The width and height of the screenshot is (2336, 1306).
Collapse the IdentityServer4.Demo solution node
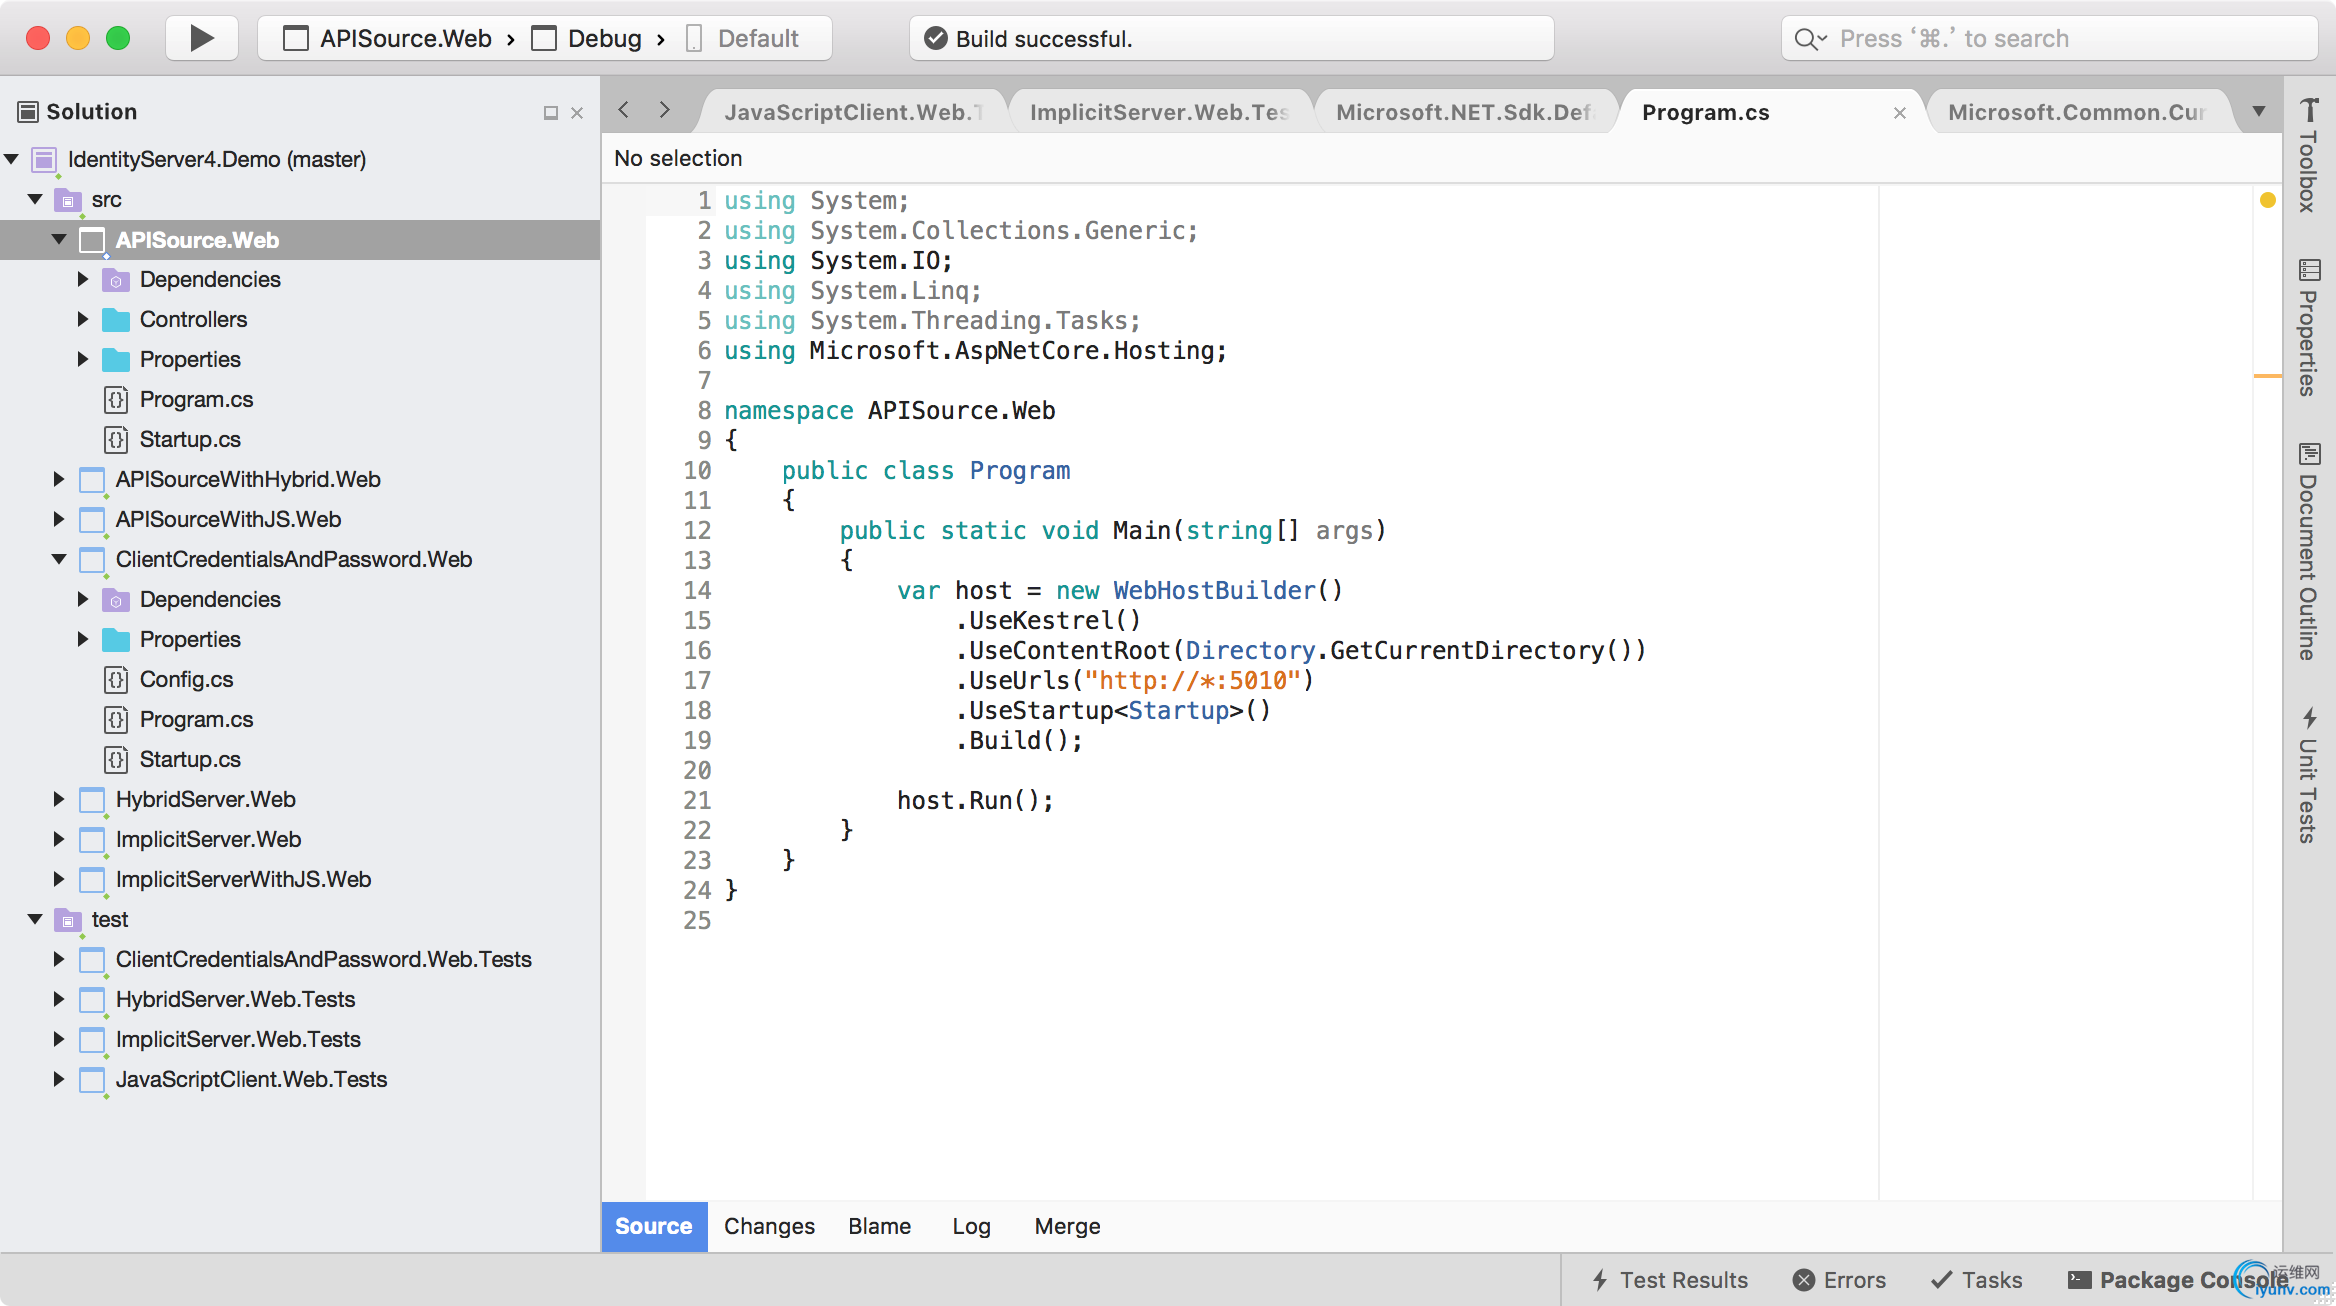coord(12,159)
